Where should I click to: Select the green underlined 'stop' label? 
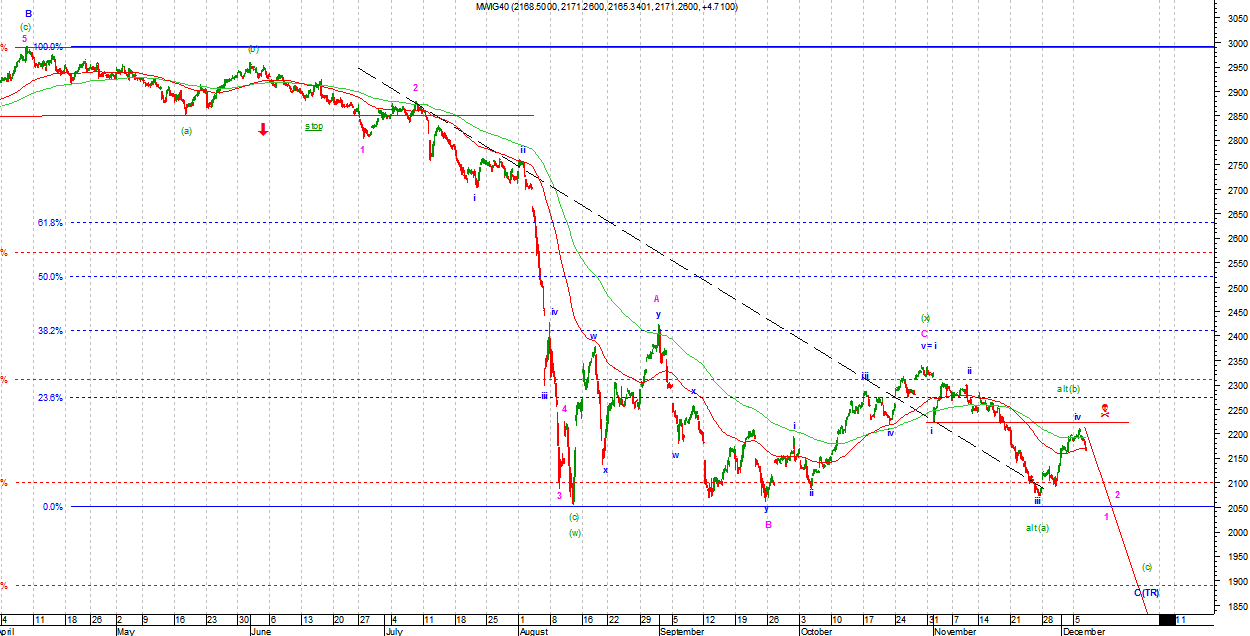point(314,127)
